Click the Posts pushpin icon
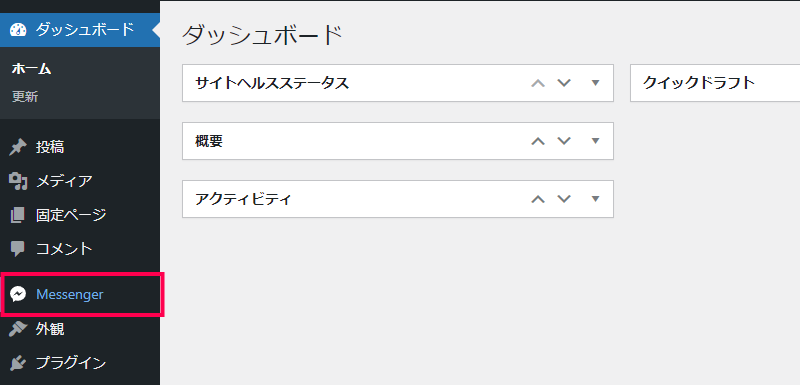Screen dimensions: 800x385 pos(18,148)
